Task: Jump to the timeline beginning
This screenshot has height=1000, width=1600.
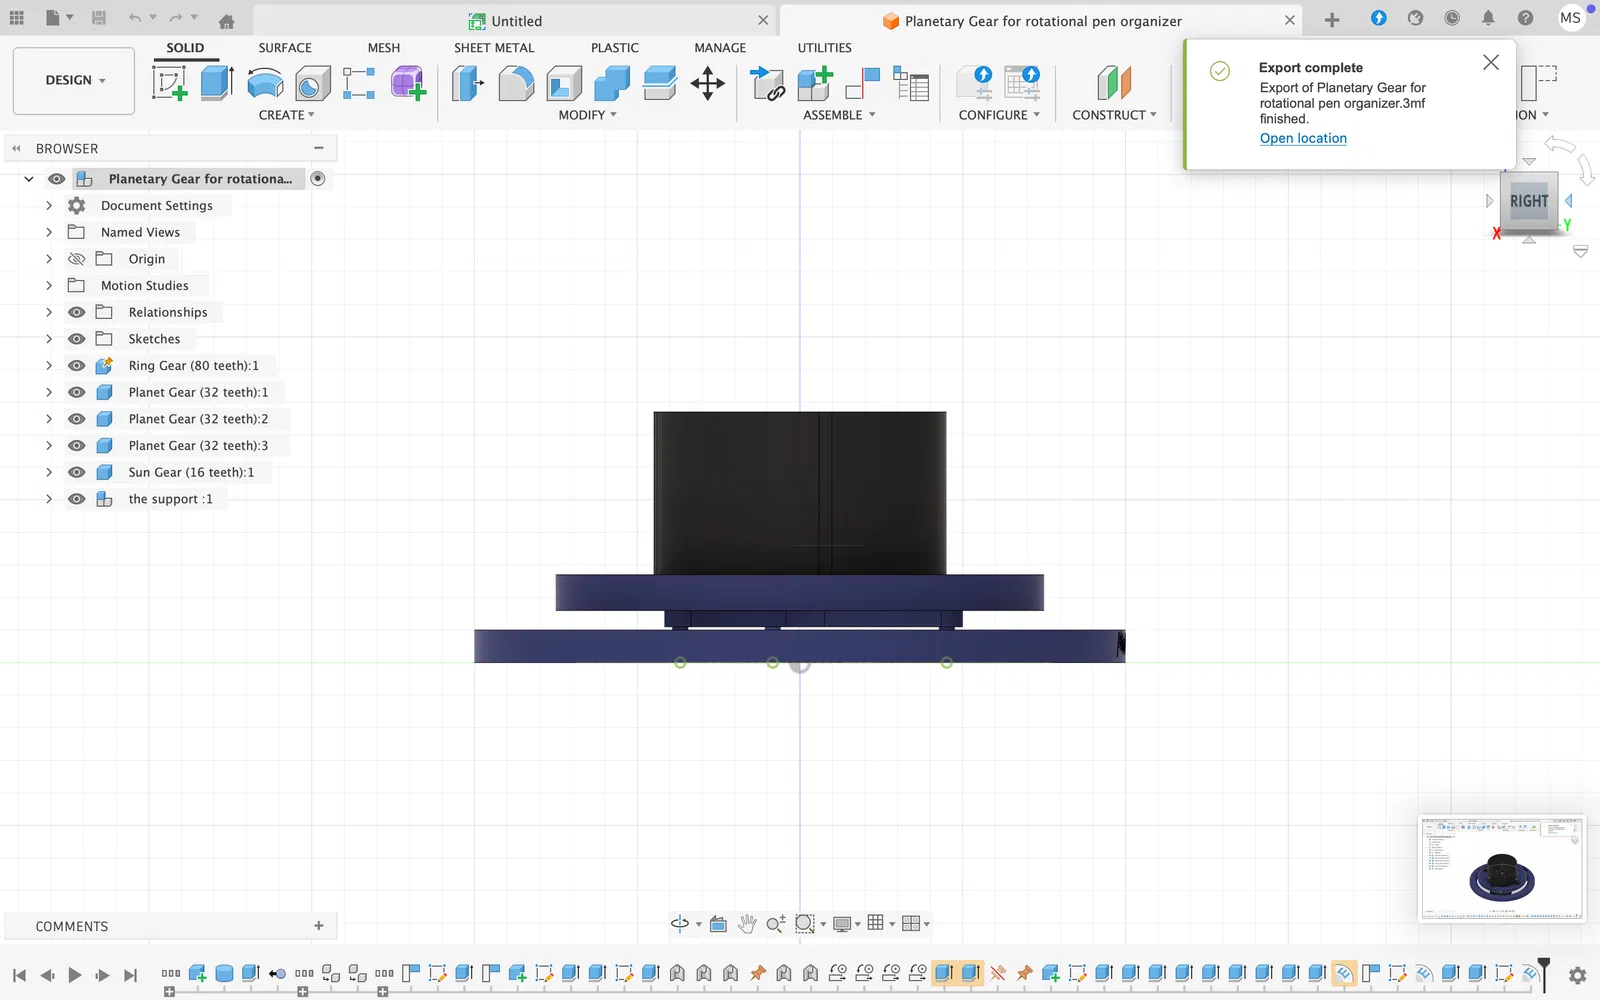Action: [x=19, y=975]
